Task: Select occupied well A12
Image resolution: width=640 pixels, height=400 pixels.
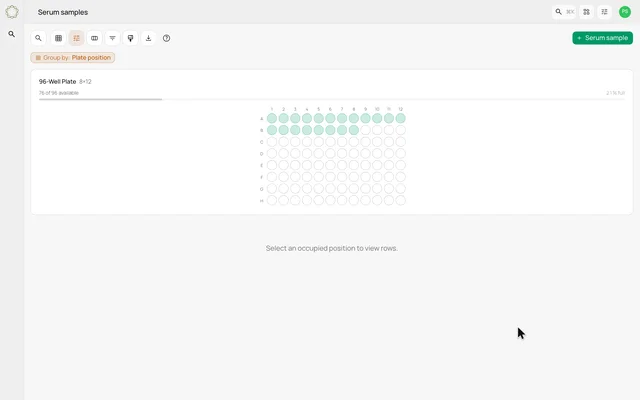Action: (x=400, y=118)
